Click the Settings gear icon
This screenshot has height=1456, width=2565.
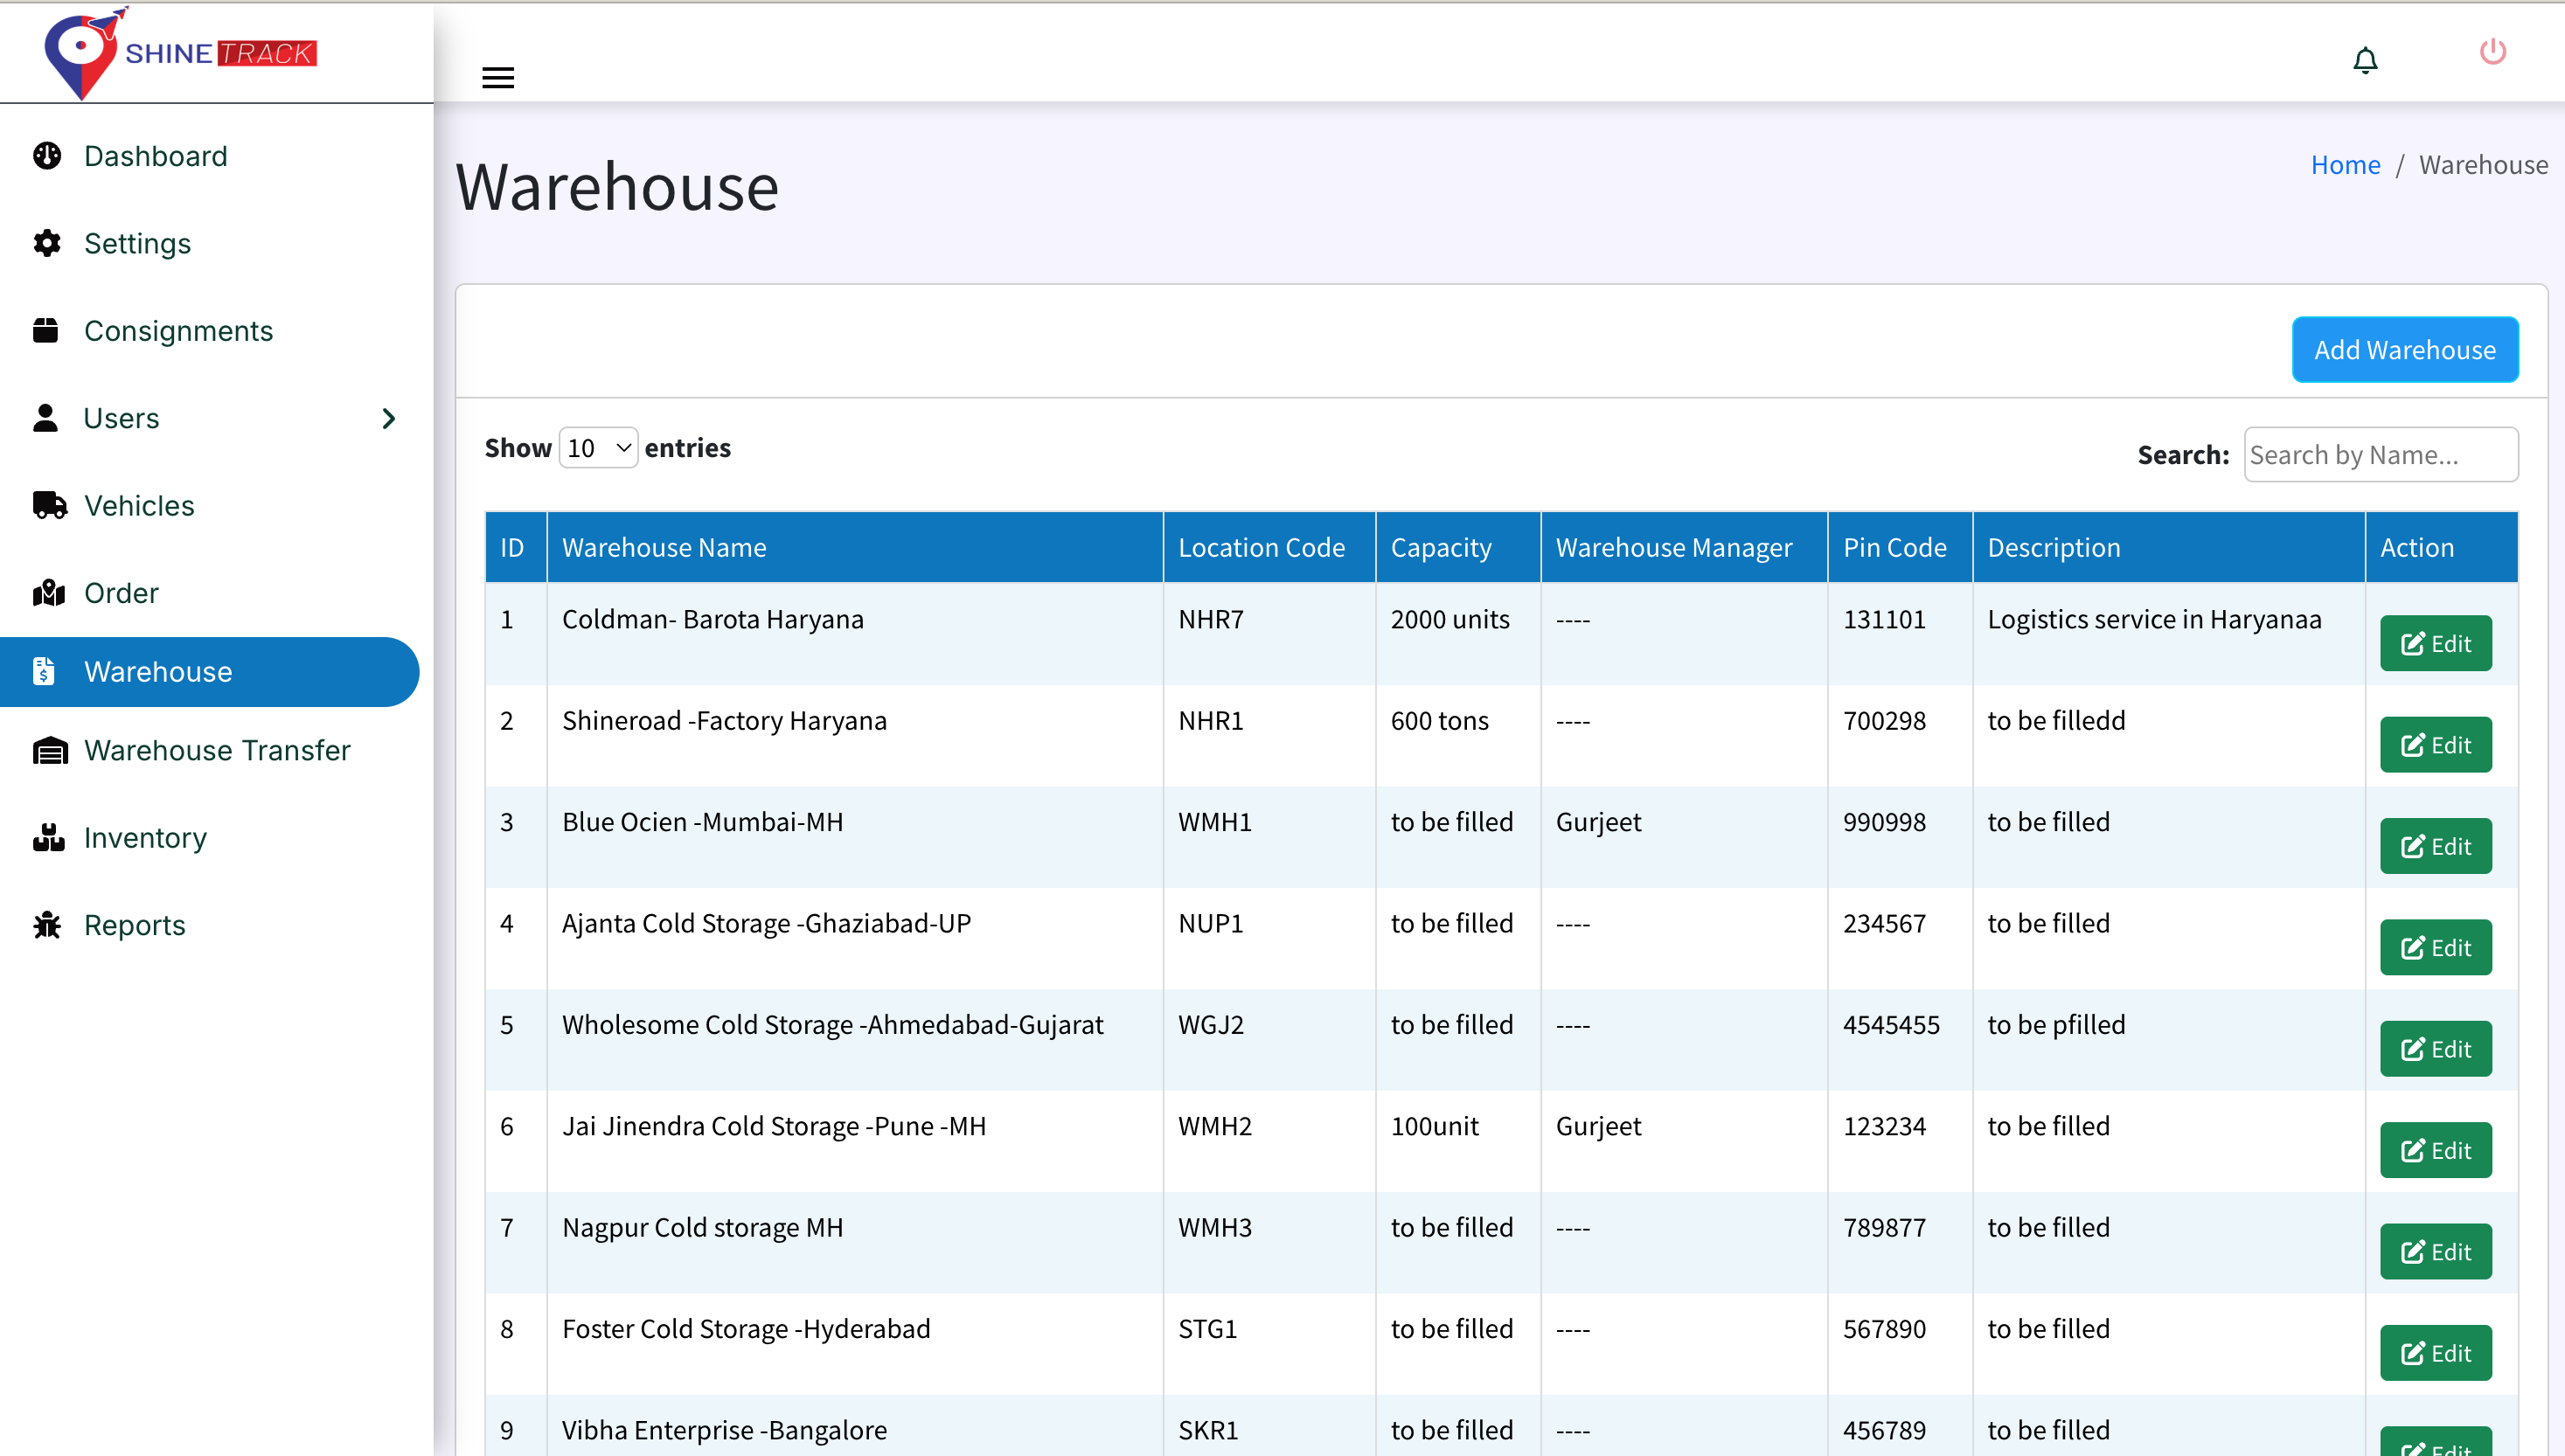coord(47,243)
